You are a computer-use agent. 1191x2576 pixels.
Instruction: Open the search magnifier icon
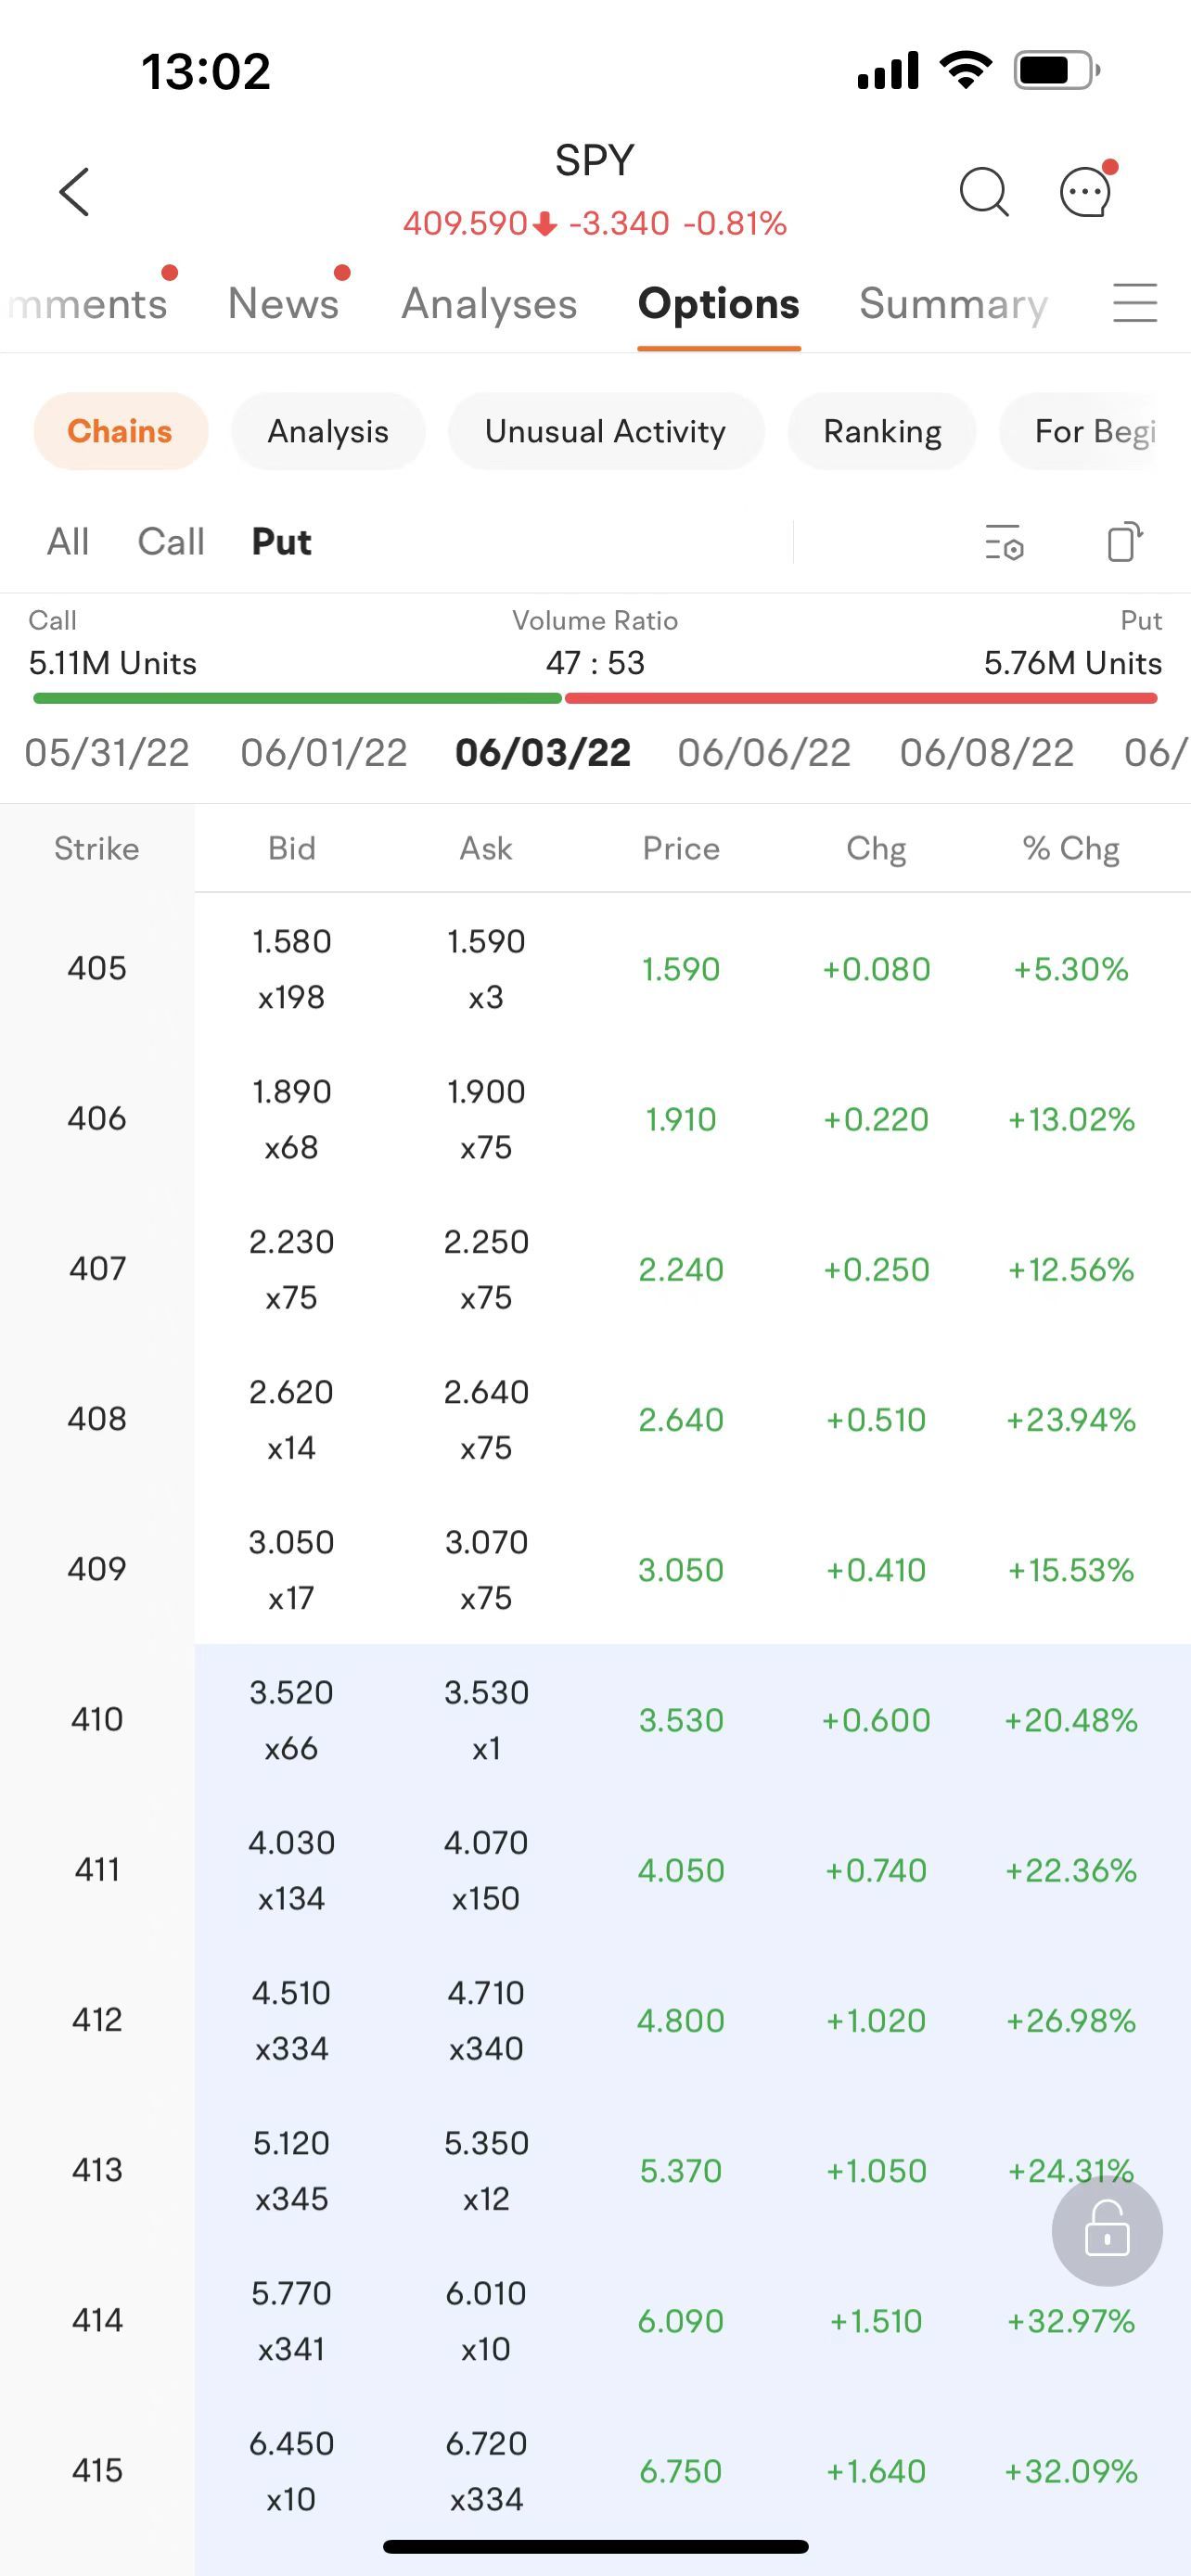(x=984, y=191)
